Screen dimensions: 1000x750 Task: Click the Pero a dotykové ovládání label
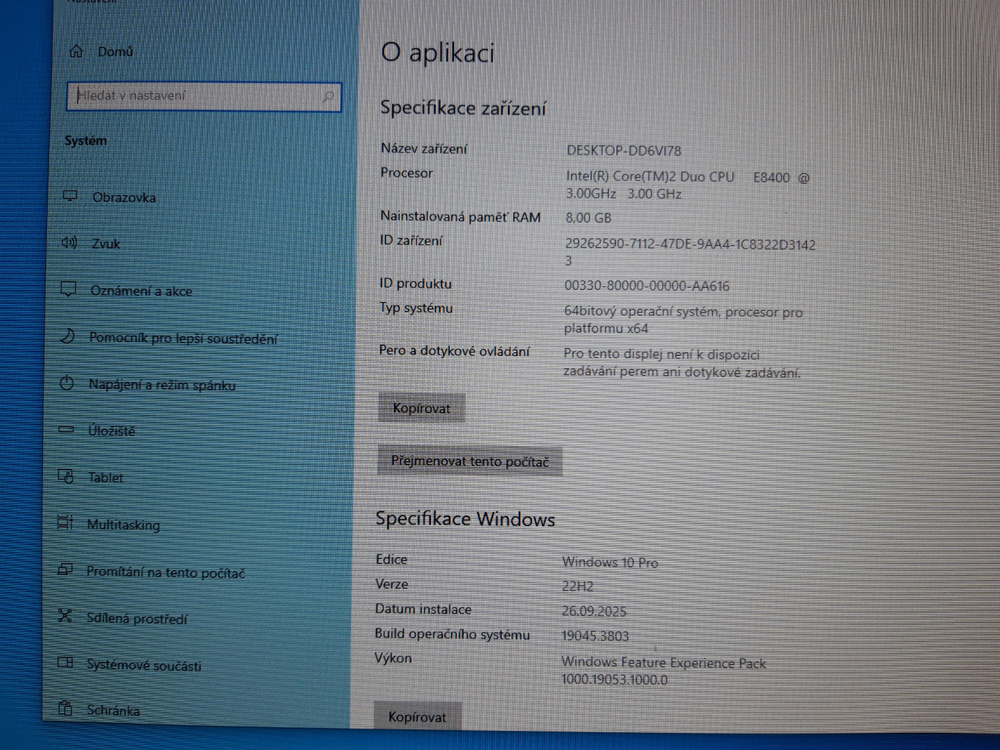pyautogui.click(x=454, y=351)
